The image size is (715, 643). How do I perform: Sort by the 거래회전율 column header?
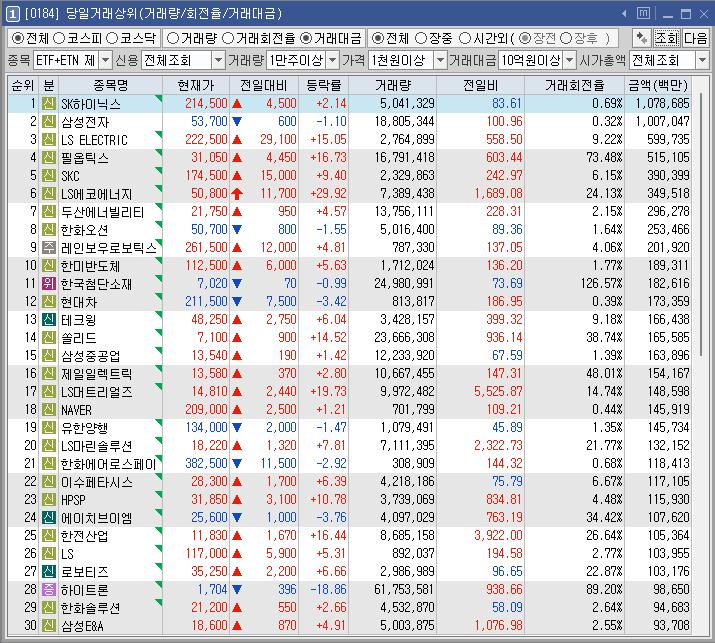pos(575,85)
